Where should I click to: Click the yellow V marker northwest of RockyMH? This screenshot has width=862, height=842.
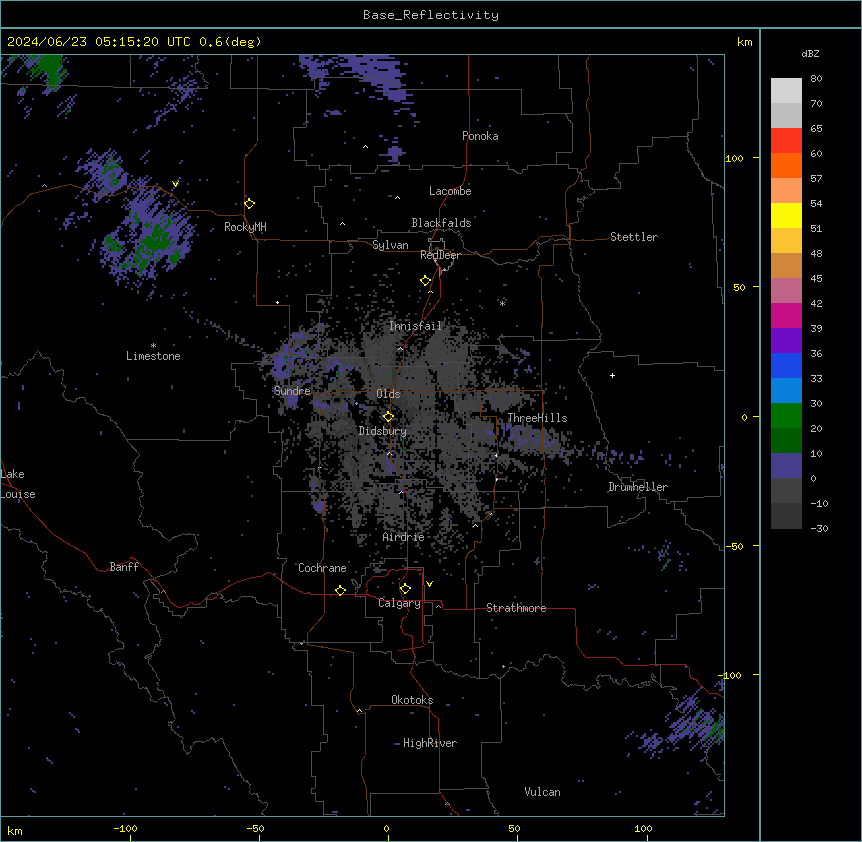[175, 184]
